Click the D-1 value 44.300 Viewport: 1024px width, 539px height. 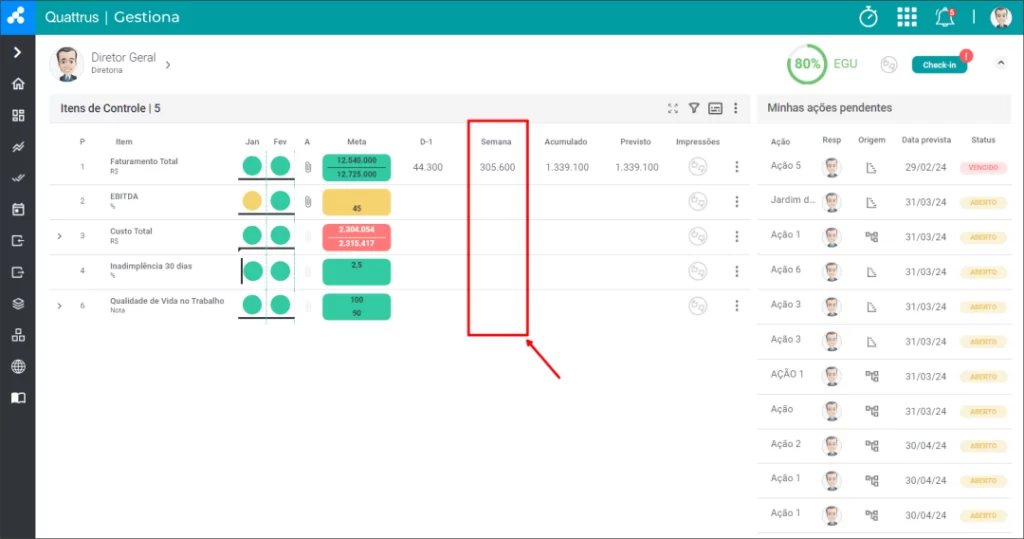pos(428,167)
